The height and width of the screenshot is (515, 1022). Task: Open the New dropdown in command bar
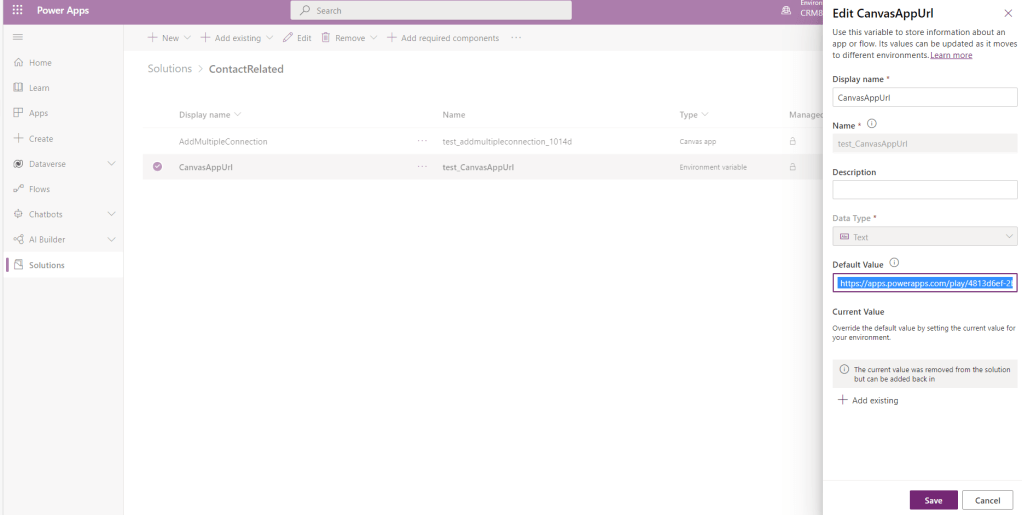point(169,38)
